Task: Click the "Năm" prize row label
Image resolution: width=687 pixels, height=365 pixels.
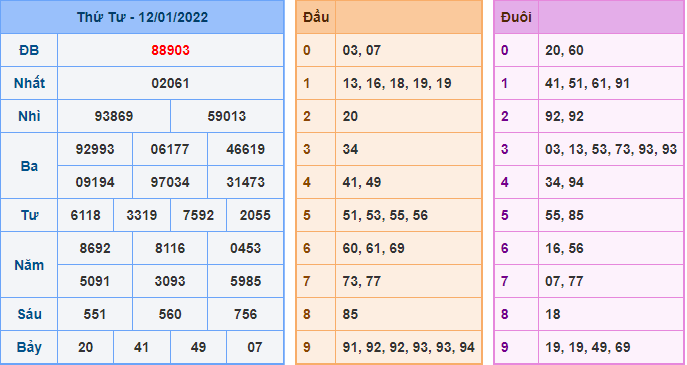Action: click(x=29, y=265)
